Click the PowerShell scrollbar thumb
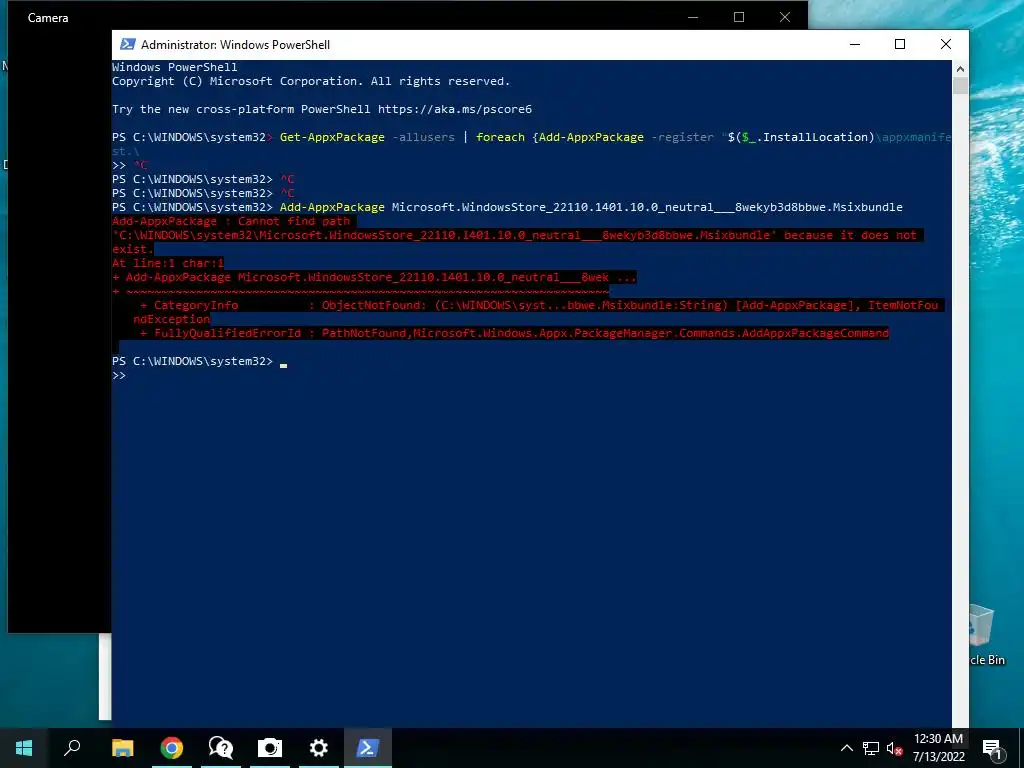 (x=960, y=86)
